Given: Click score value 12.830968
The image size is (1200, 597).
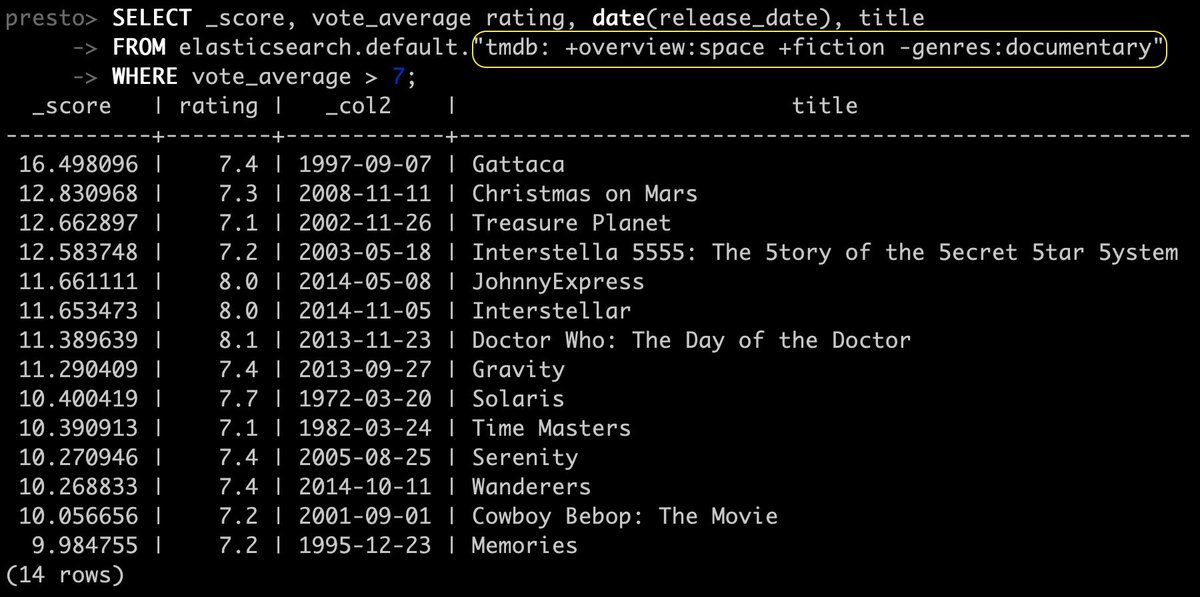Looking at the screenshot, I should [79, 193].
